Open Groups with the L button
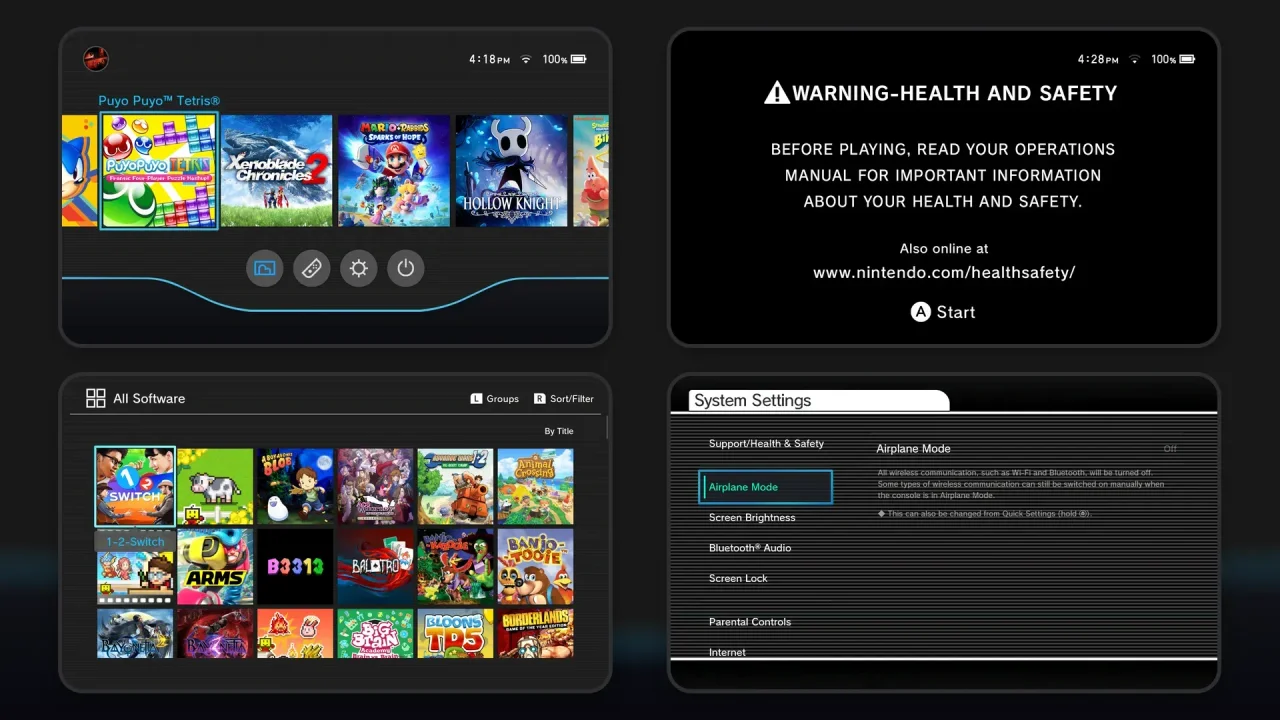The height and width of the screenshot is (720, 1280). pyautogui.click(x=494, y=398)
